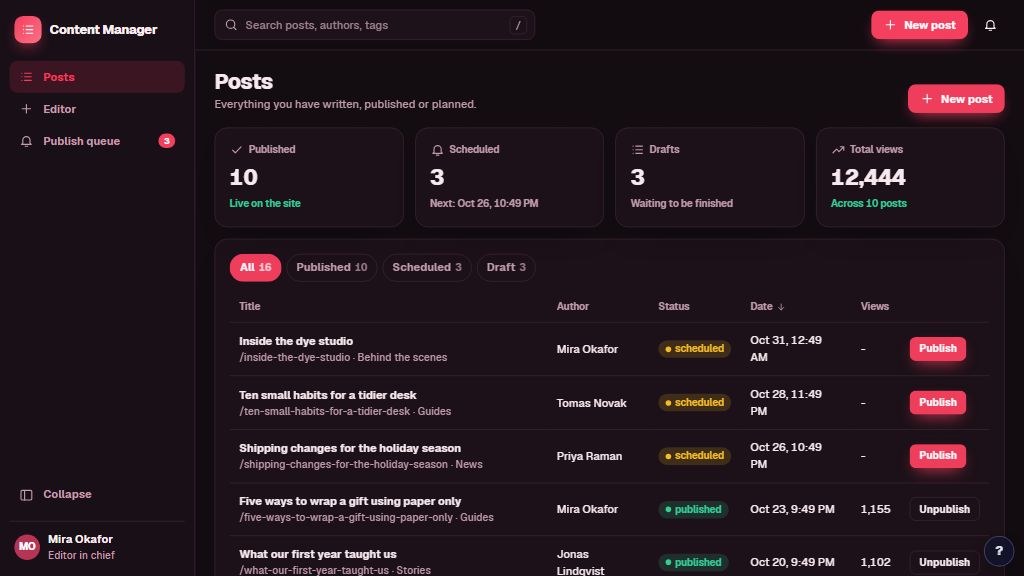Click the Live on the site text

coord(265,203)
